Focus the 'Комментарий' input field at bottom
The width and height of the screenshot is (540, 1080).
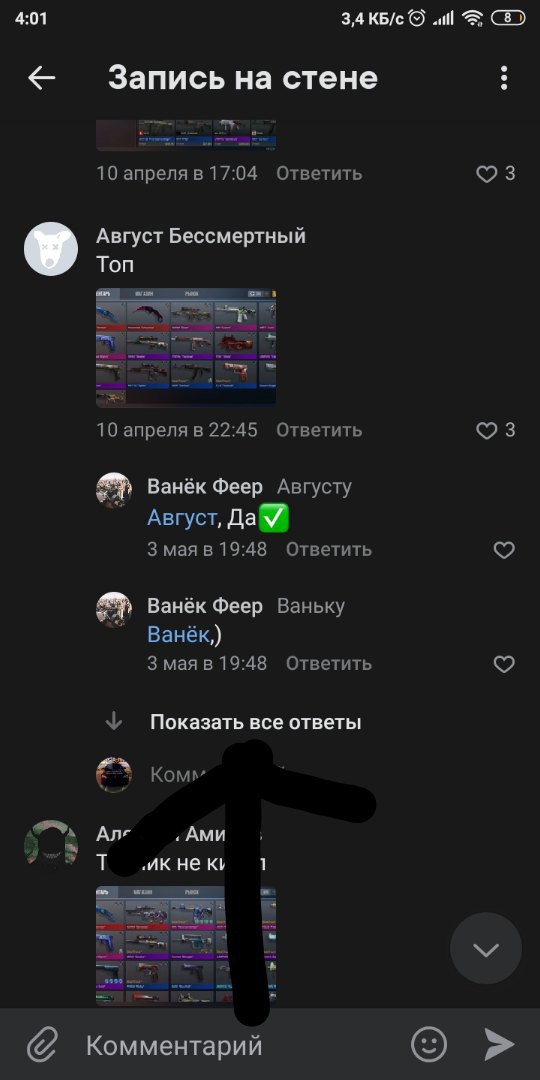pos(241,1046)
